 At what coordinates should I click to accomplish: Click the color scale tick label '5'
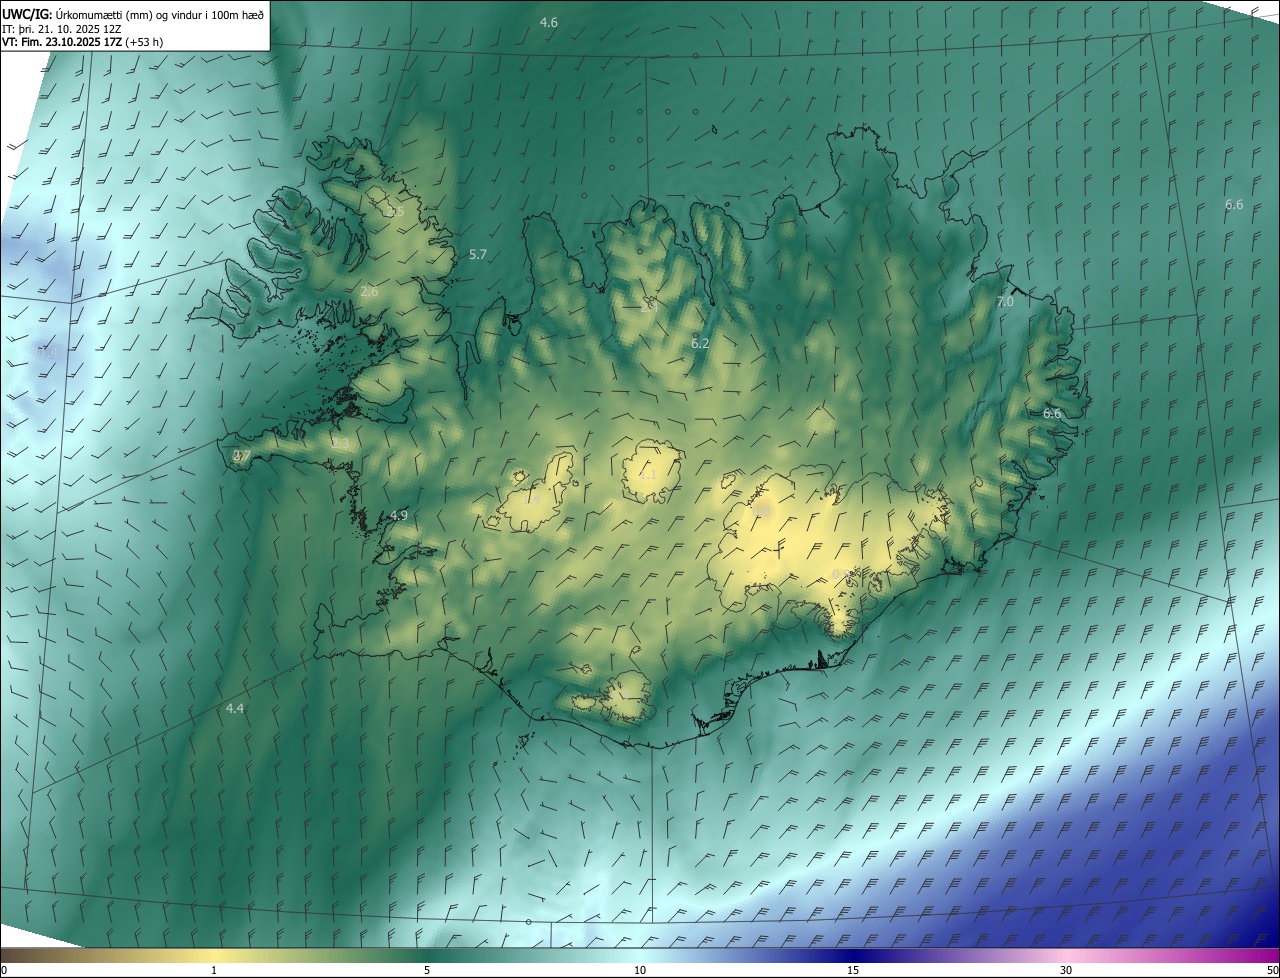click(x=427, y=971)
